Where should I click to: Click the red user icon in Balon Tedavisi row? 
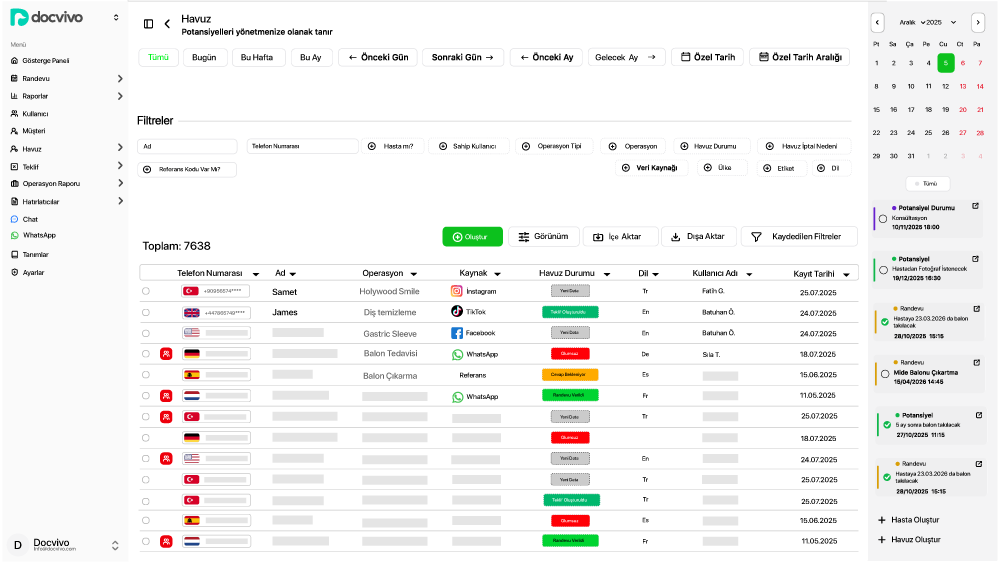[x=166, y=354]
